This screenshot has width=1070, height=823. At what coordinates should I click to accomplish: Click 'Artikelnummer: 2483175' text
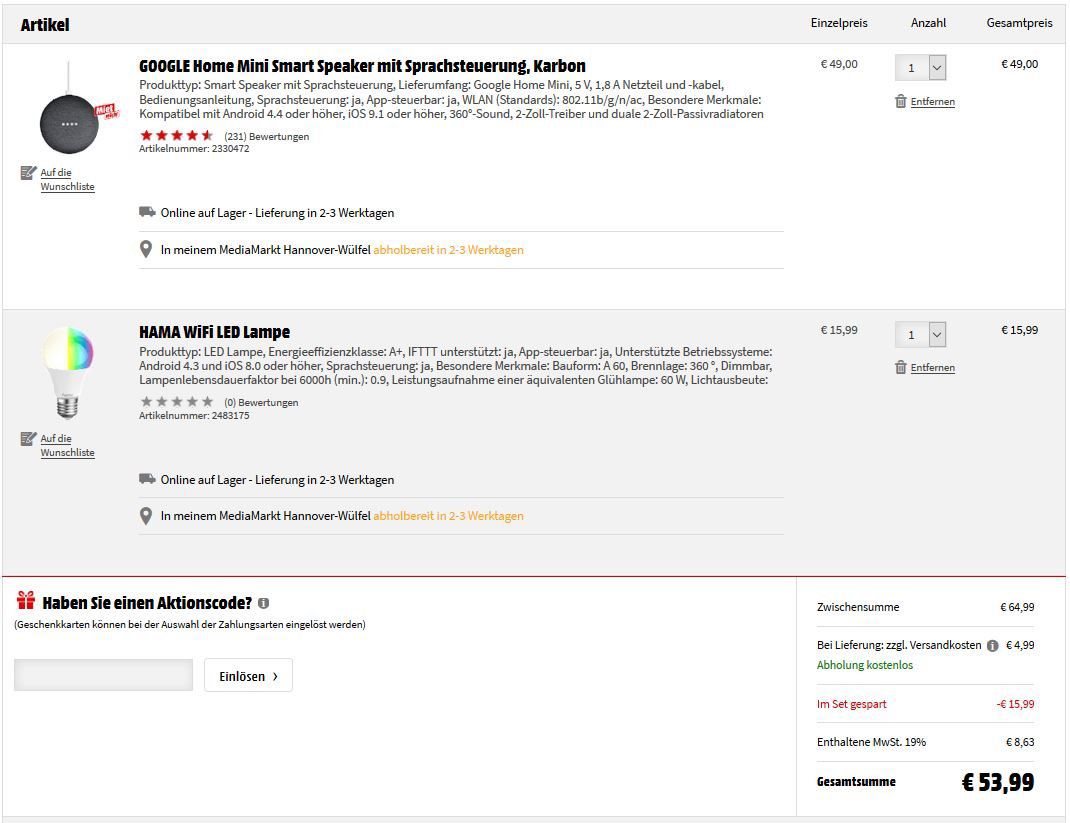(x=194, y=416)
